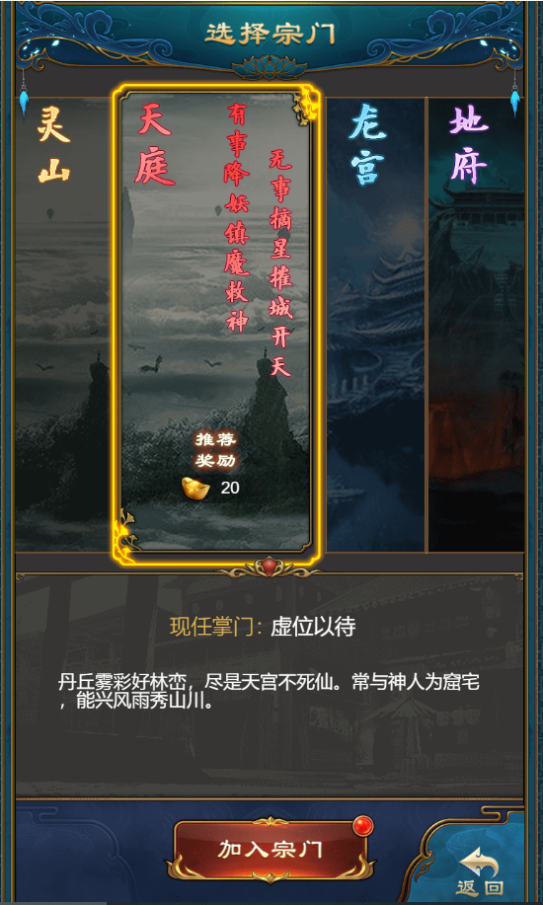
Task: Click the lotus ornament under the 选择宗门 title
Action: (x=269, y=66)
